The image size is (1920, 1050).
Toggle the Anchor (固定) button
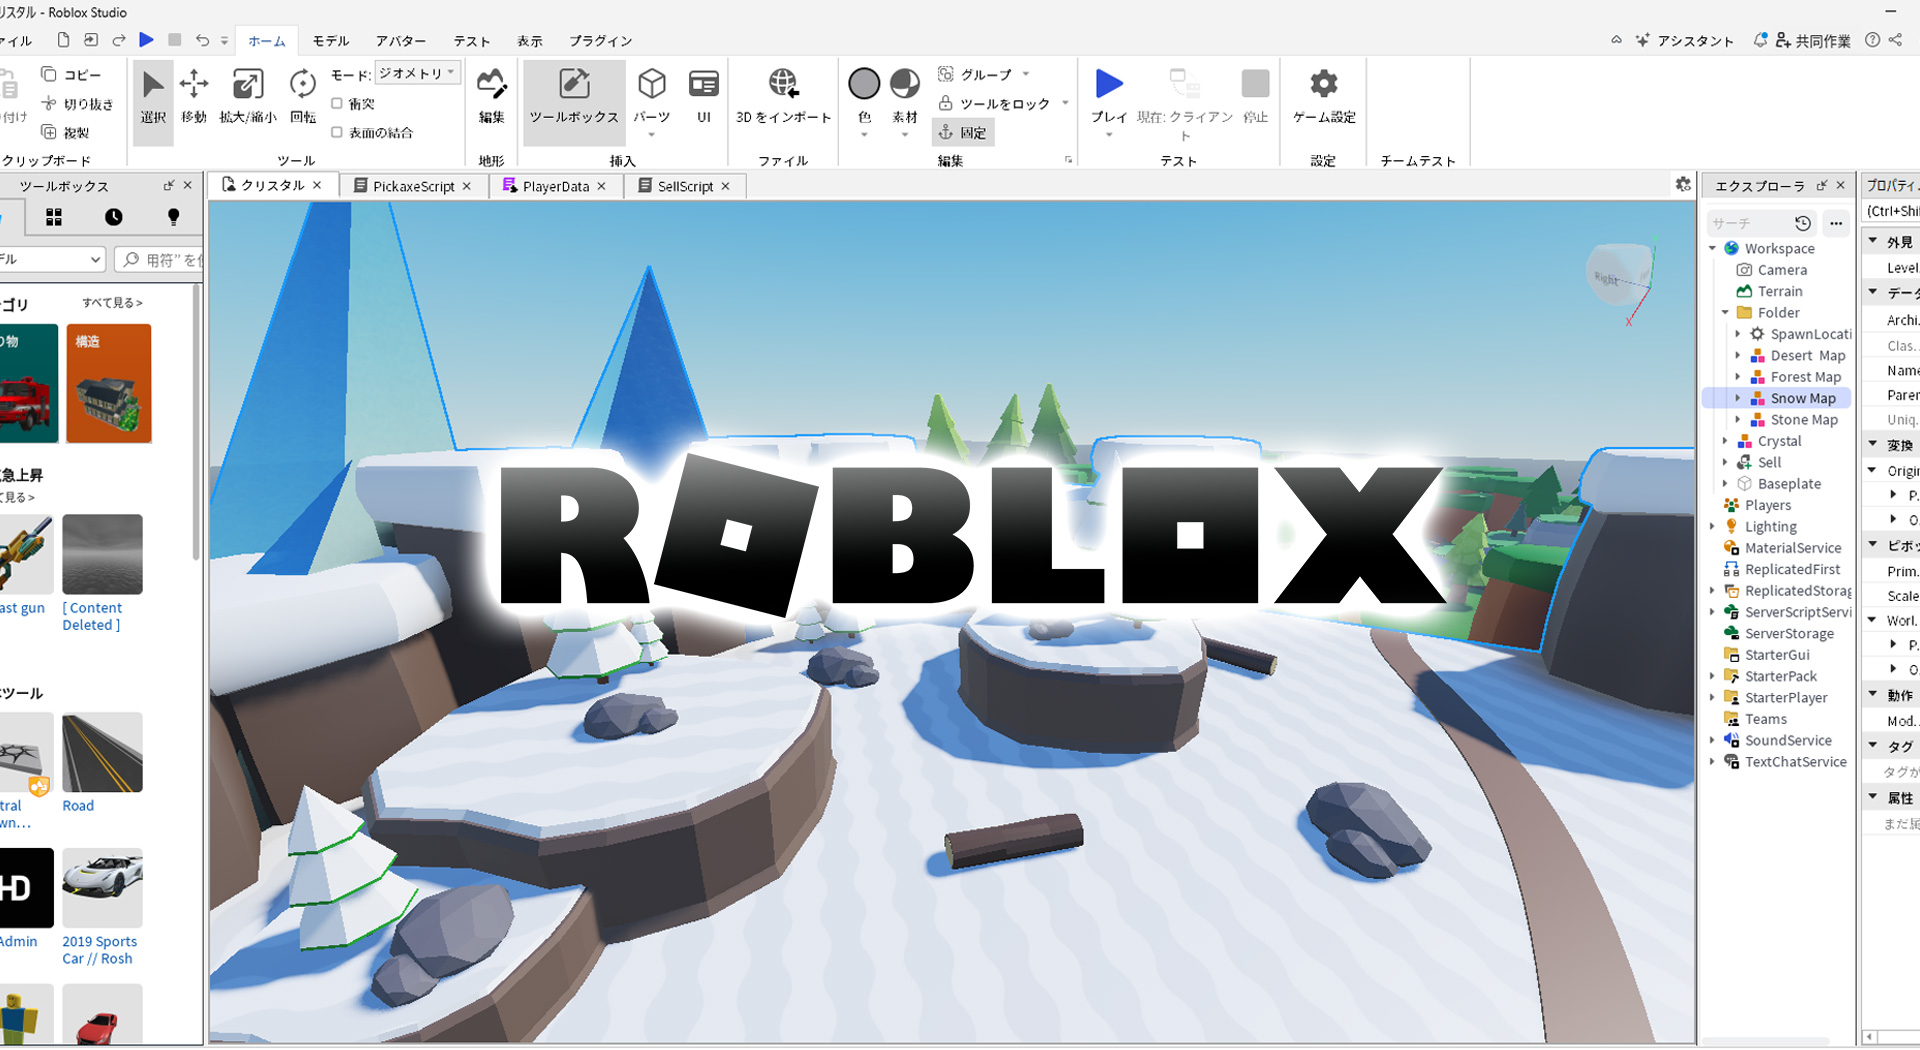pyautogui.click(x=962, y=132)
